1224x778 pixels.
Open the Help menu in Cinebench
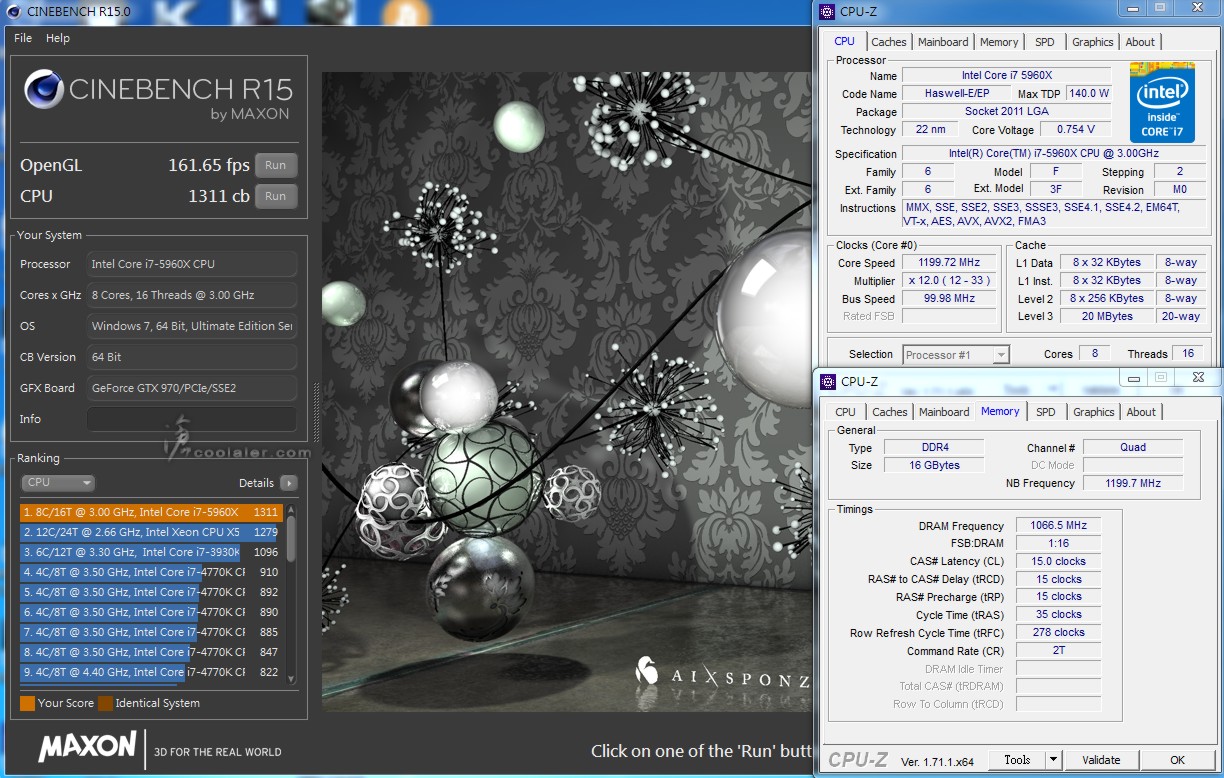coord(58,38)
